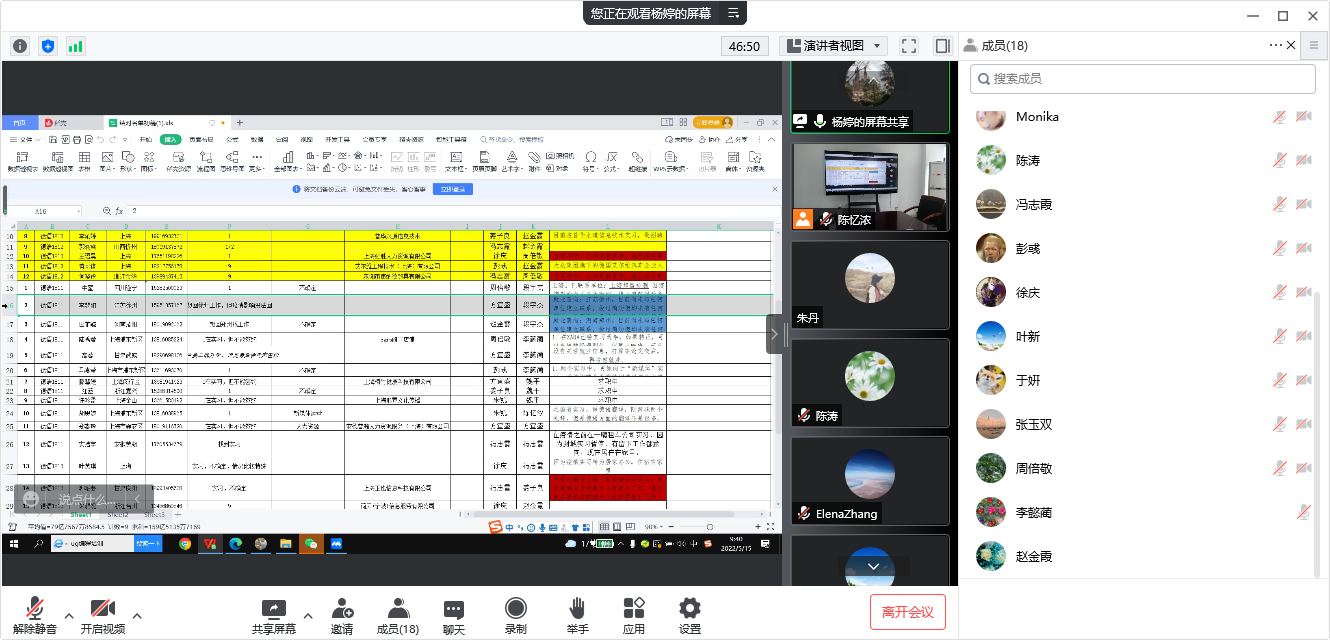This screenshot has width=1330, height=640.
Task: Check the green network signal icon
Action: 76,46
